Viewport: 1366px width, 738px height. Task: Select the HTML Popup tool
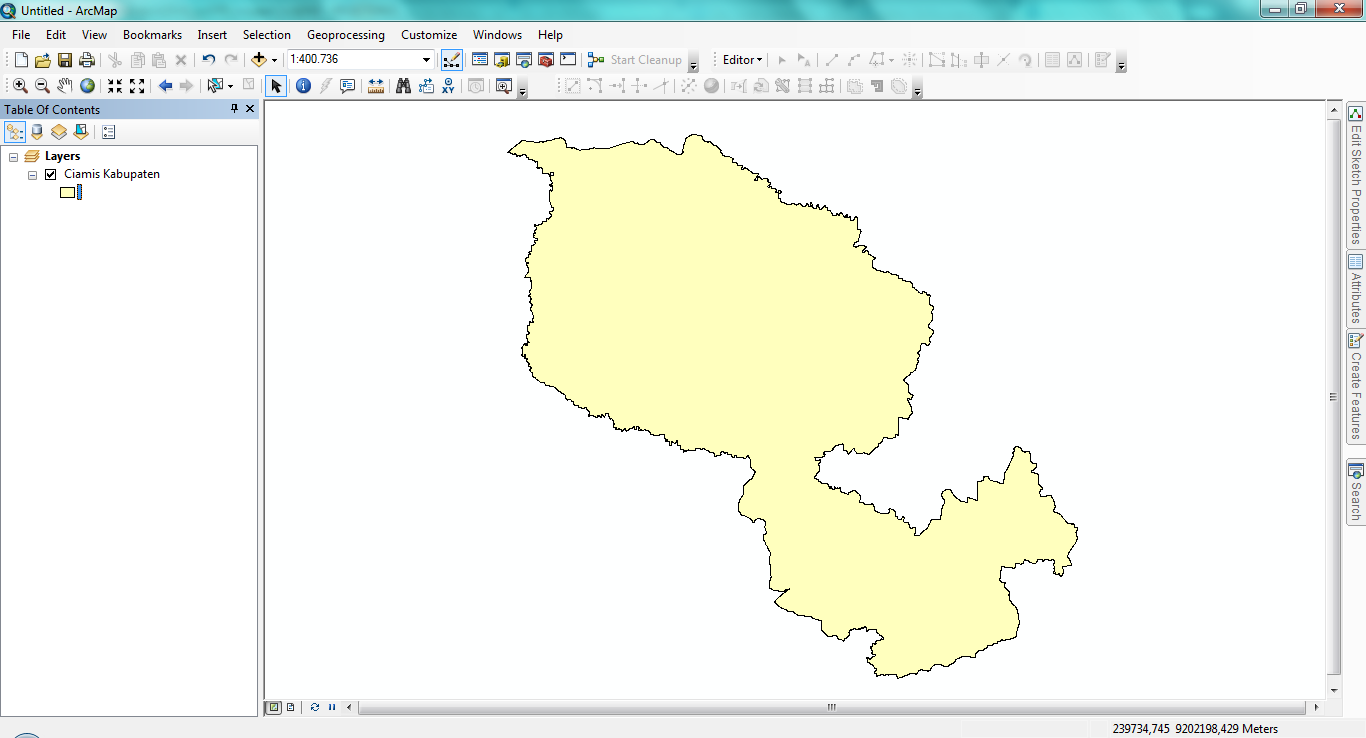(347, 86)
